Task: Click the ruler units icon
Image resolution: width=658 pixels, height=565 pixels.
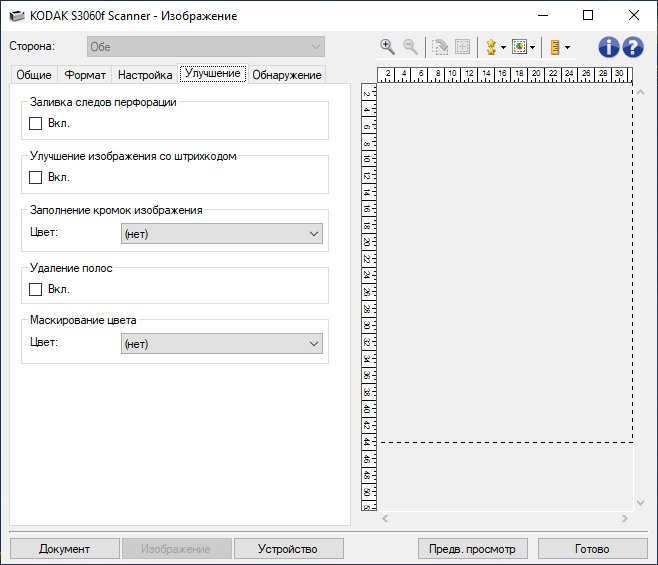Action: pyautogui.click(x=555, y=47)
